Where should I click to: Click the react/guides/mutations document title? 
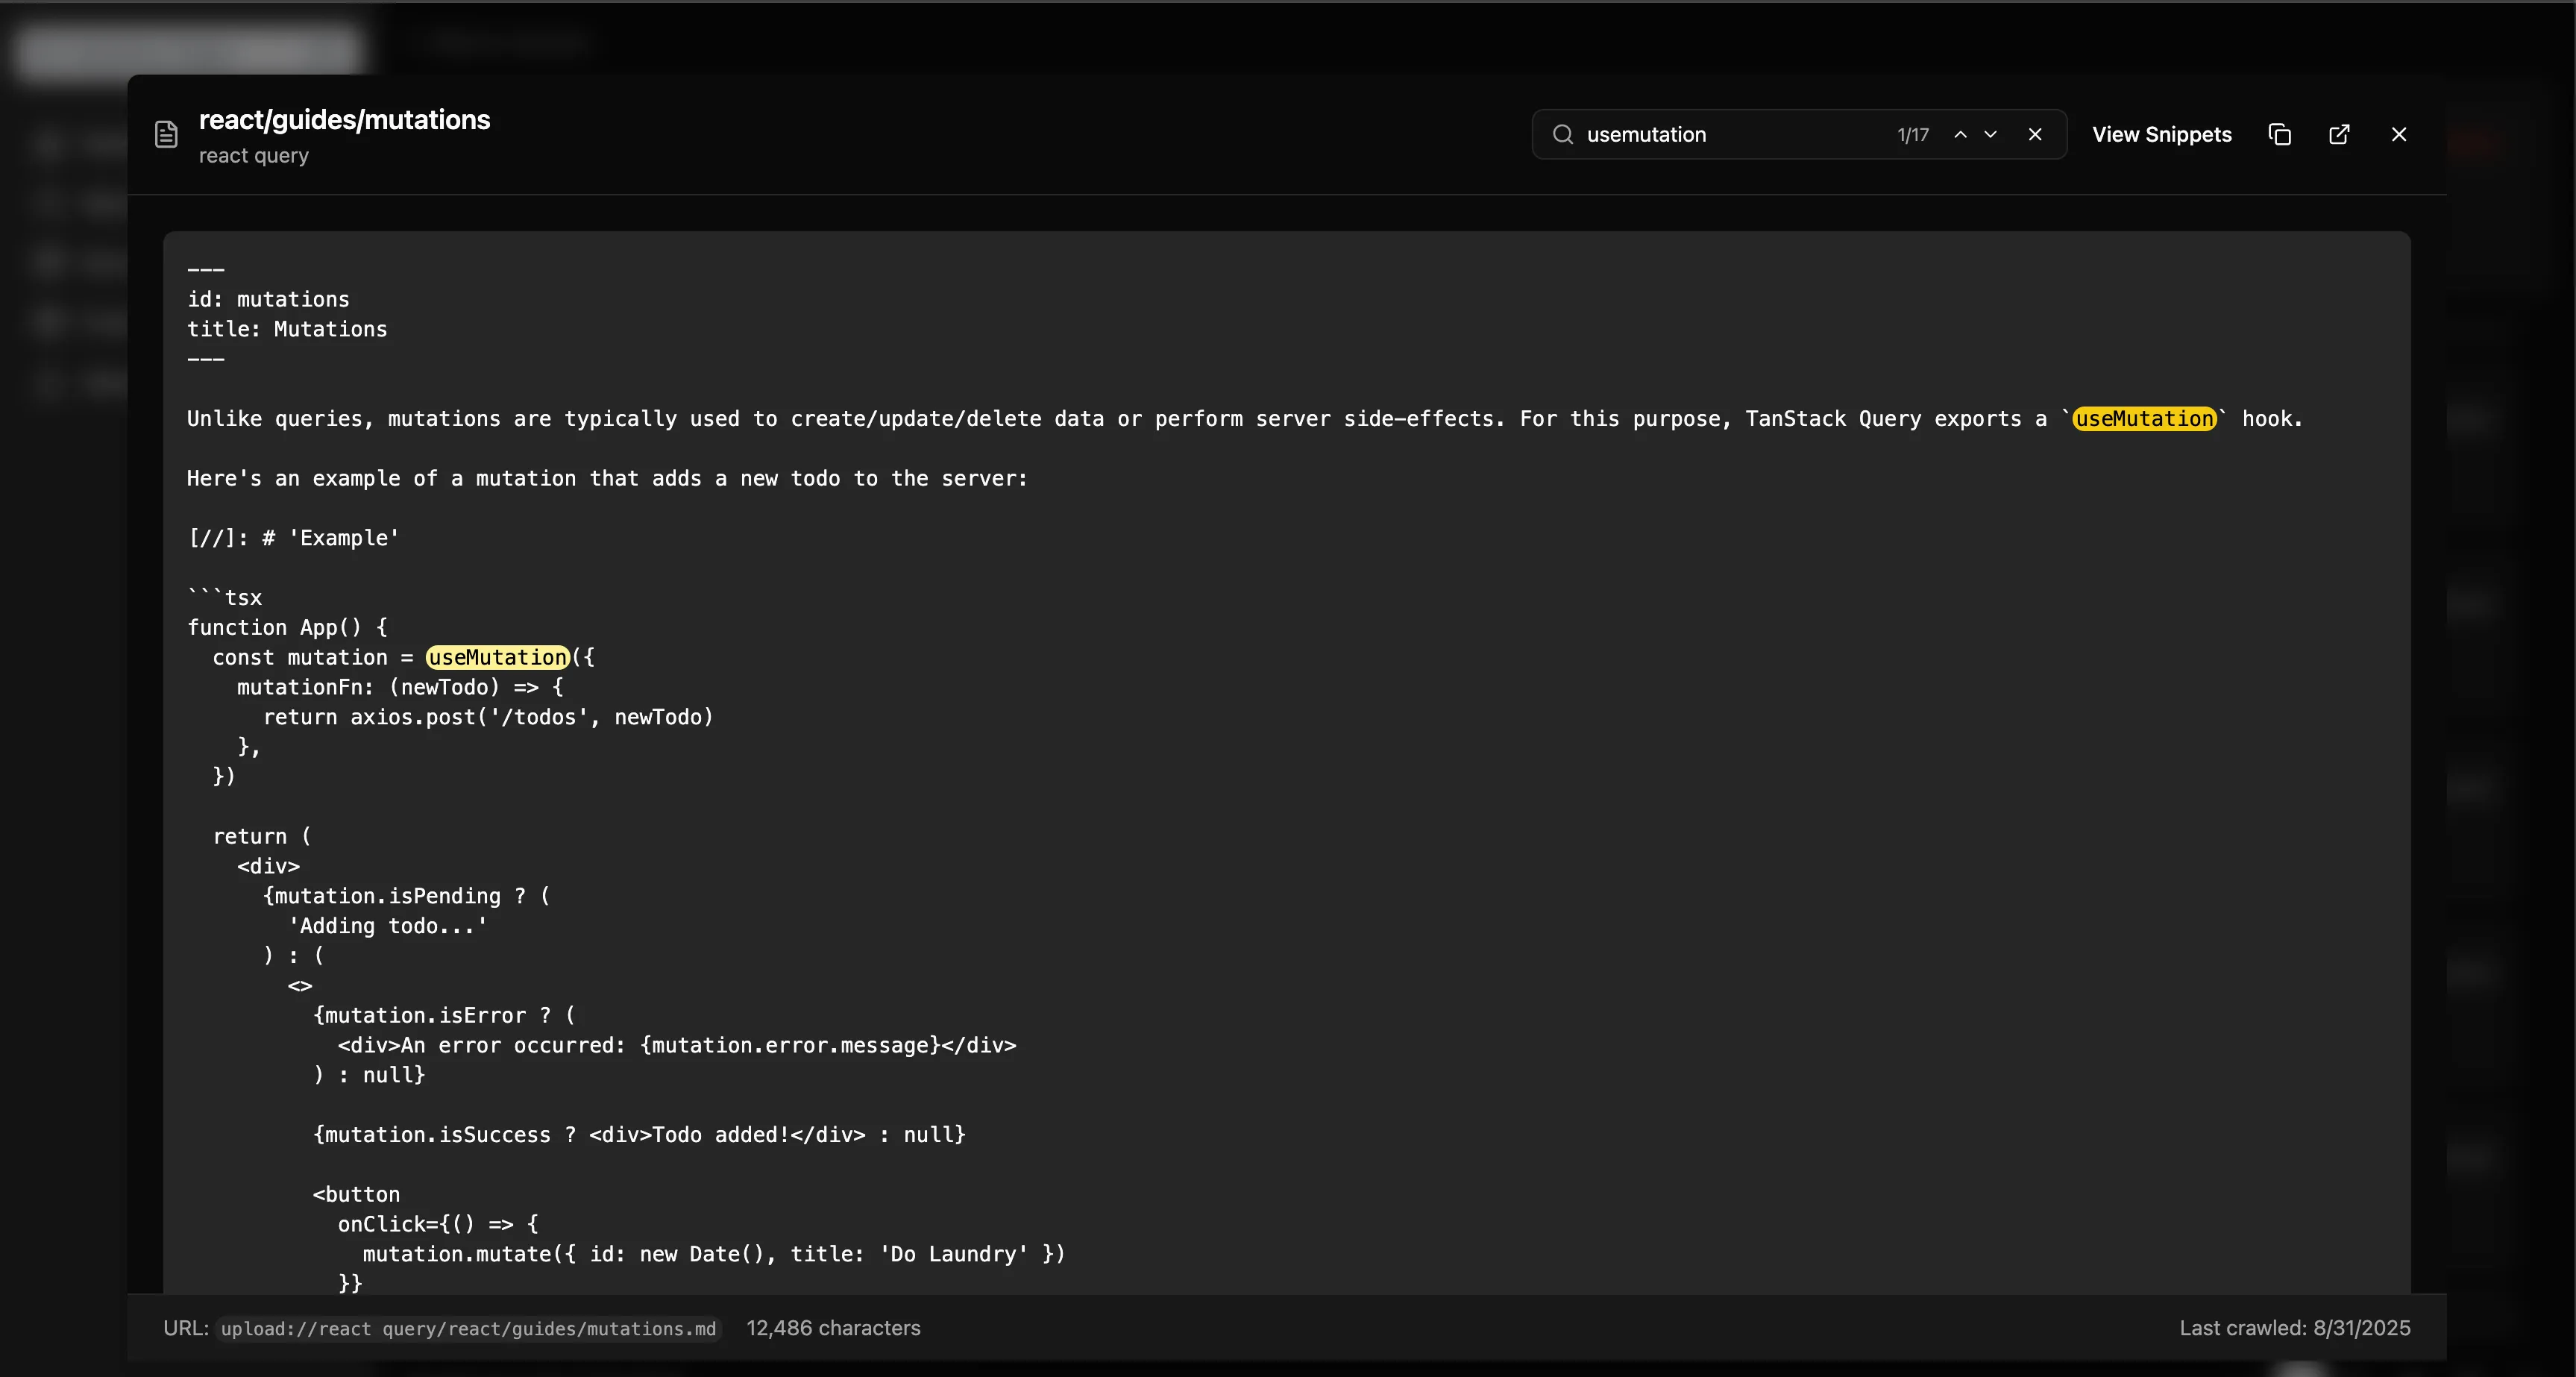click(344, 119)
